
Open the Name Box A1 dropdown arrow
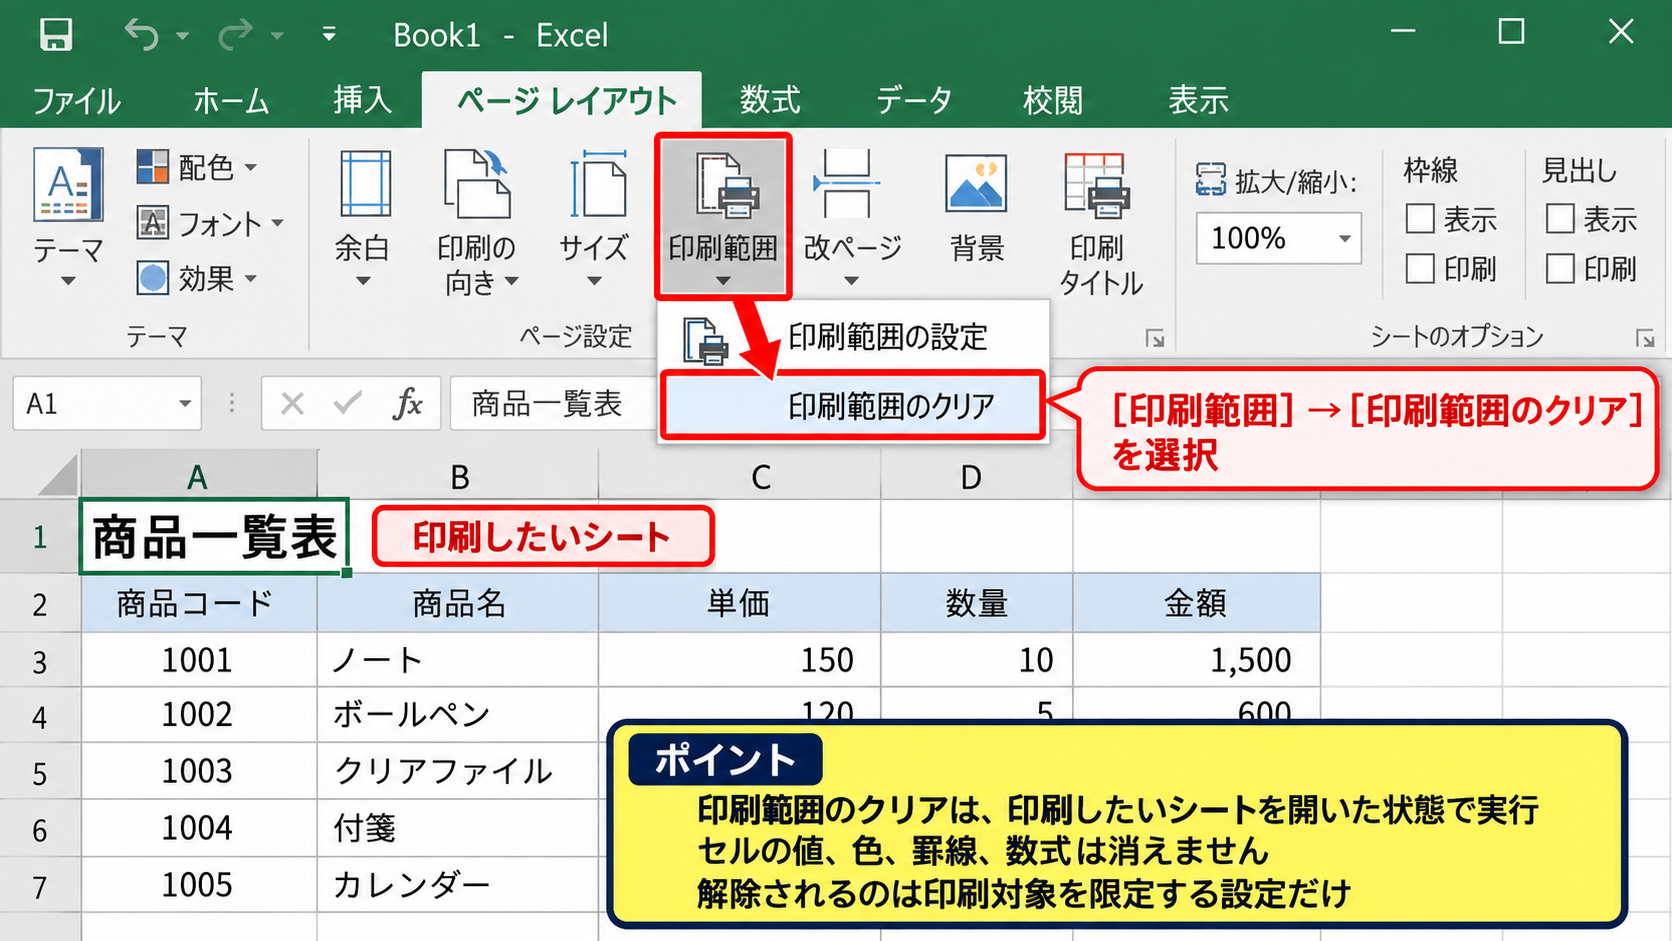(185, 404)
